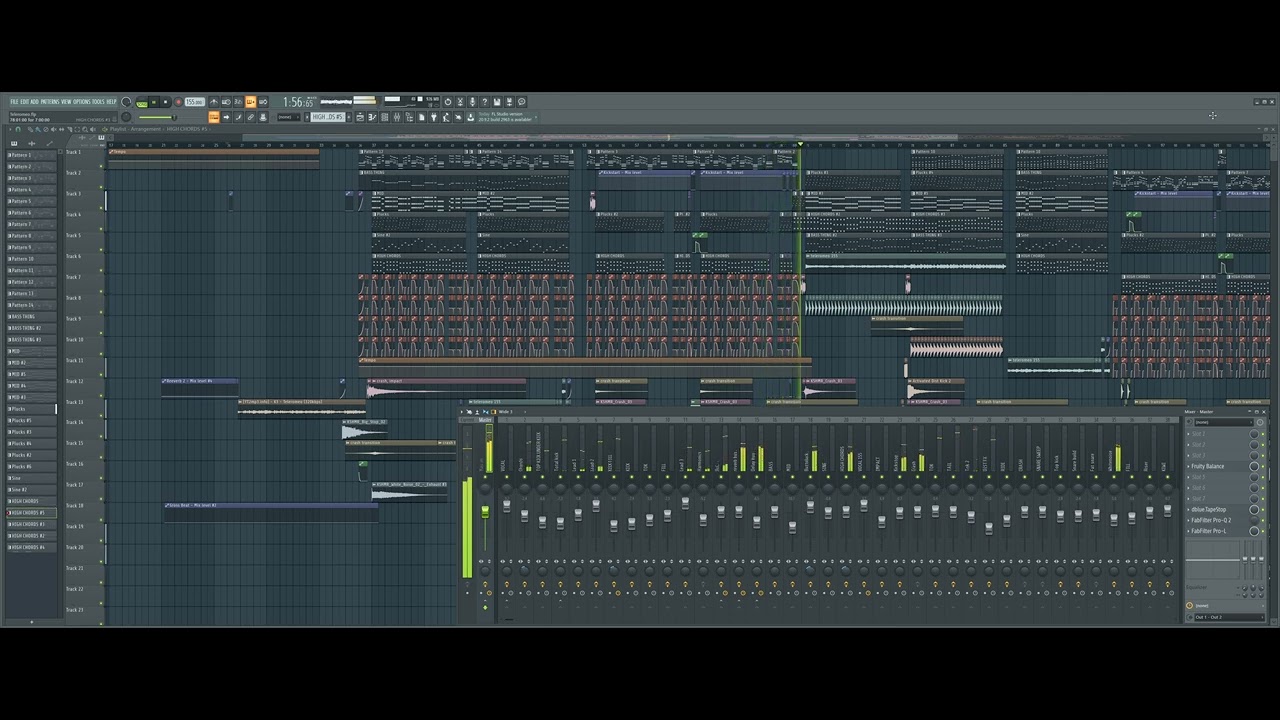The height and width of the screenshot is (720, 1280).
Task: Open mixer layout Wide 3 dropdown
Action: pyautogui.click(x=505, y=411)
